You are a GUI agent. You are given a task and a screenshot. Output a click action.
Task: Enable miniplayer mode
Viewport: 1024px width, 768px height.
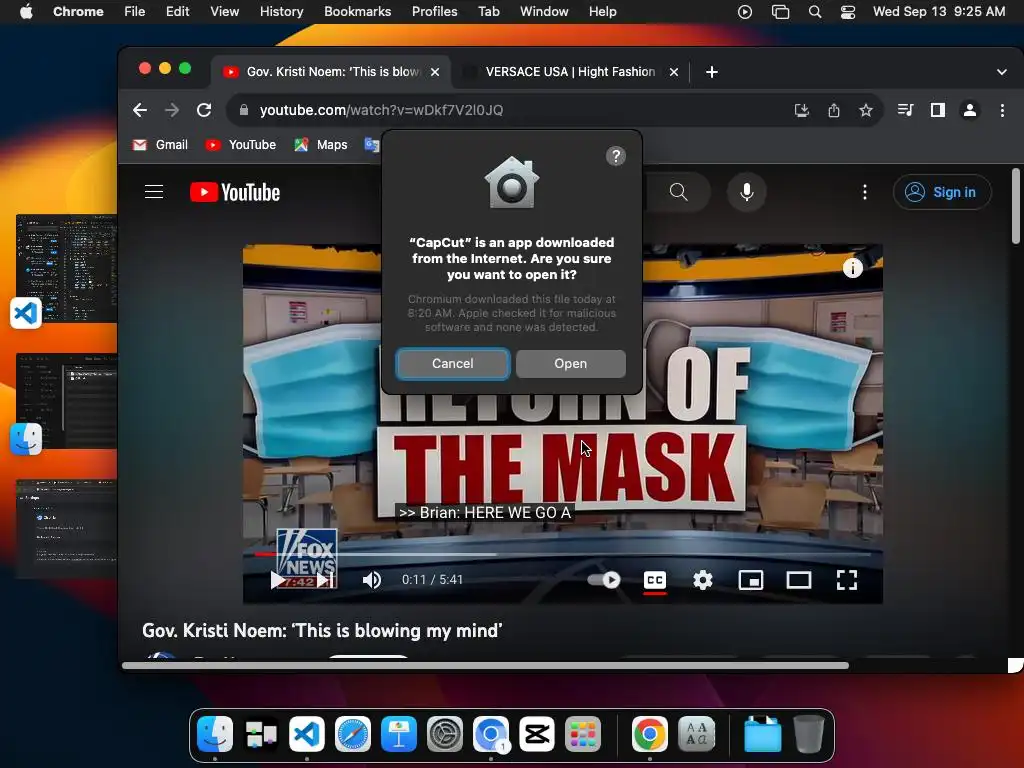coord(750,580)
